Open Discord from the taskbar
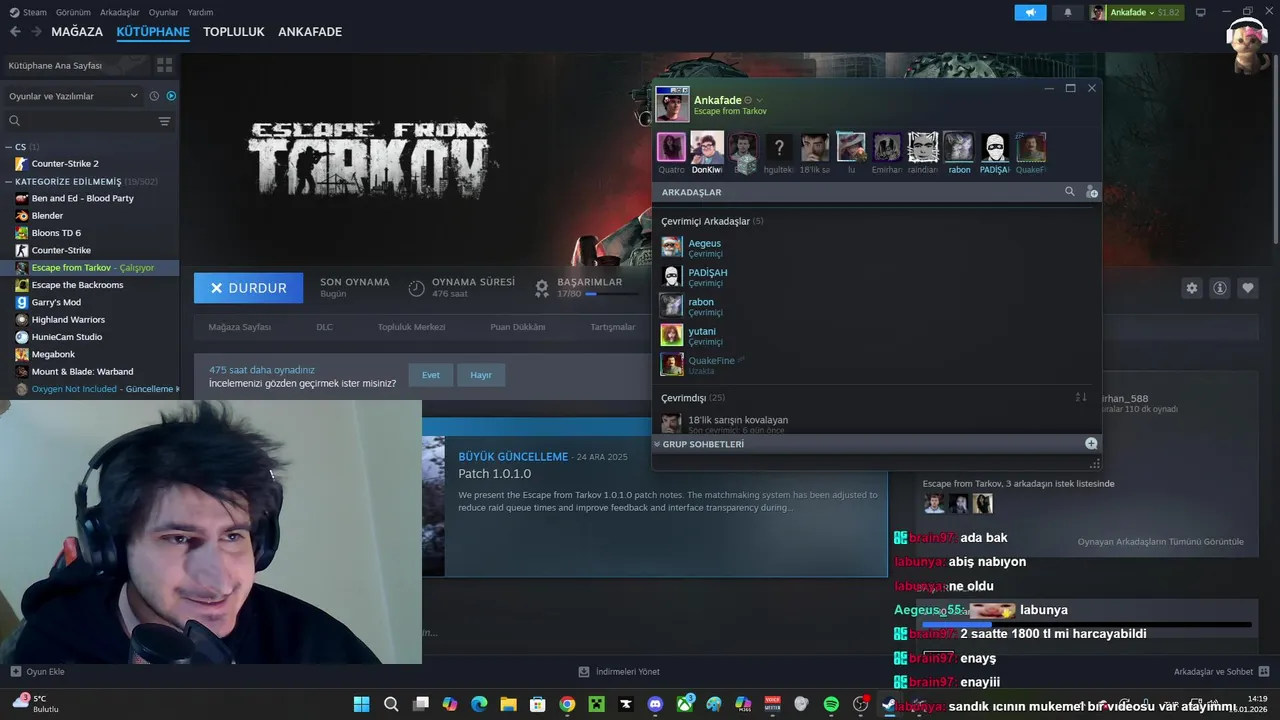This screenshot has height=720, width=1280. pyautogui.click(x=655, y=704)
